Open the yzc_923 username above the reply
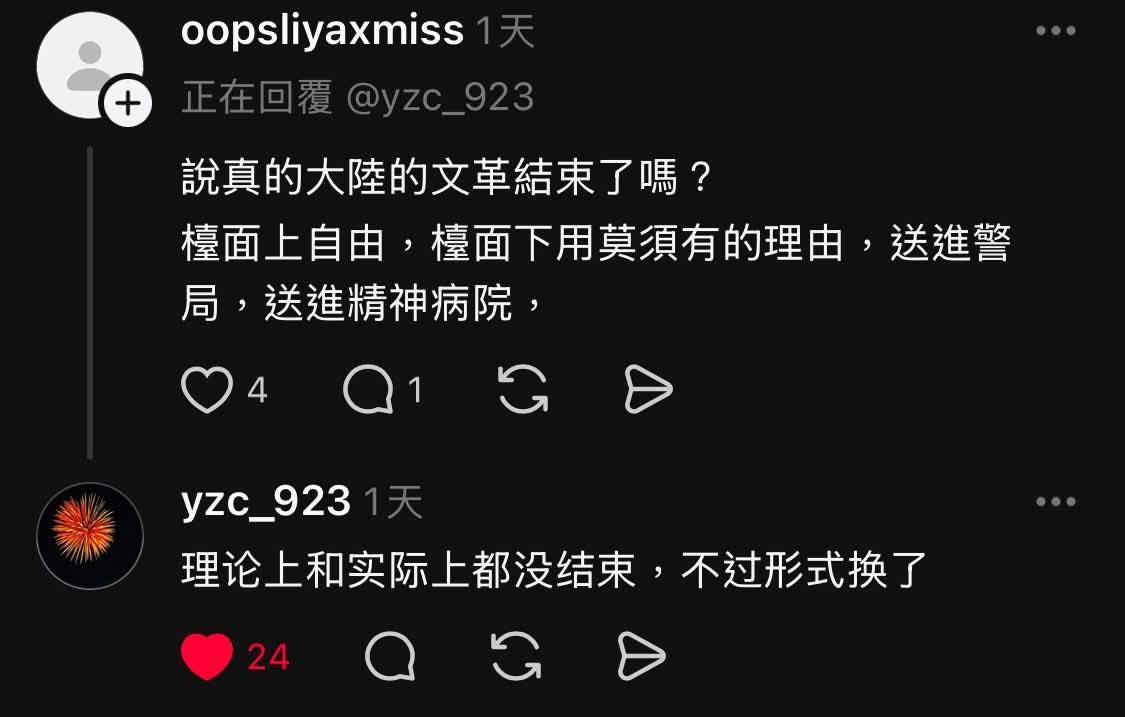1125x717 pixels. coord(265,502)
